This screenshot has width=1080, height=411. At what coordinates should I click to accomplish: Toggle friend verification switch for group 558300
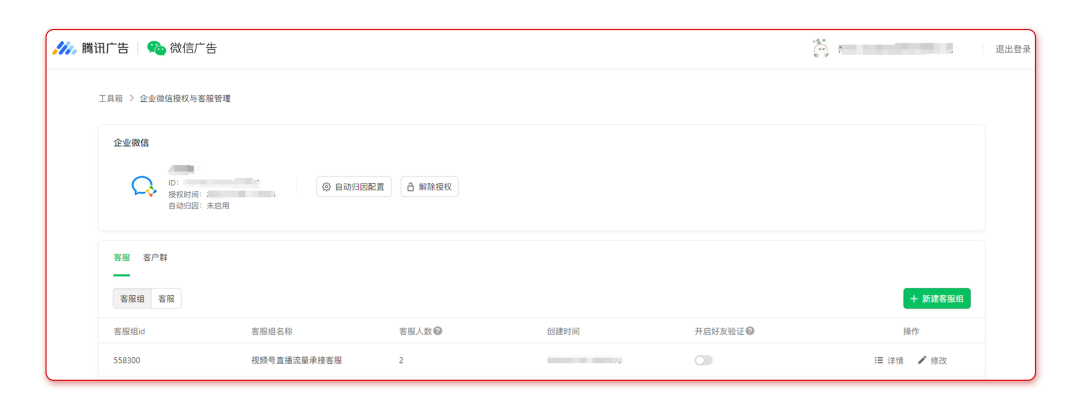[704, 360]
